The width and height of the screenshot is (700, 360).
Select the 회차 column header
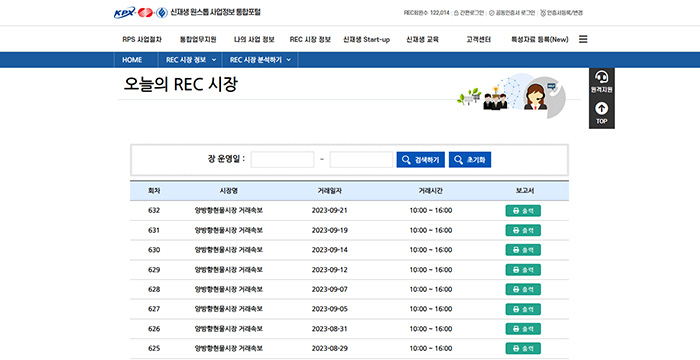(x=154, y=191)
